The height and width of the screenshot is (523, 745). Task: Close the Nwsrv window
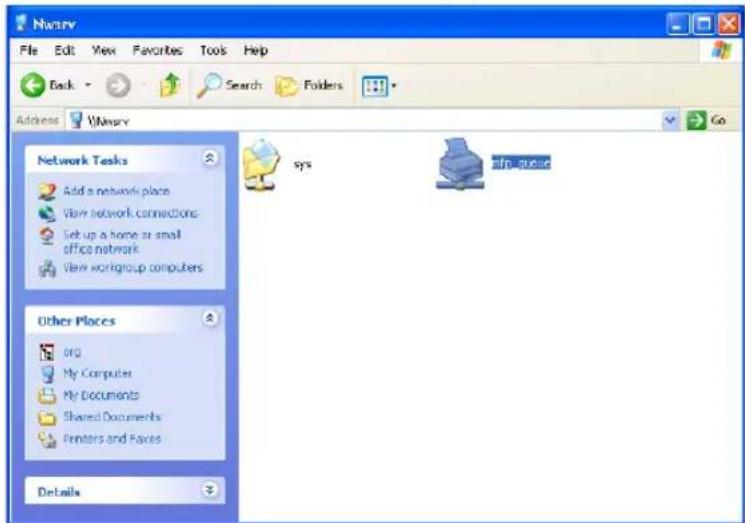point(728,24)
